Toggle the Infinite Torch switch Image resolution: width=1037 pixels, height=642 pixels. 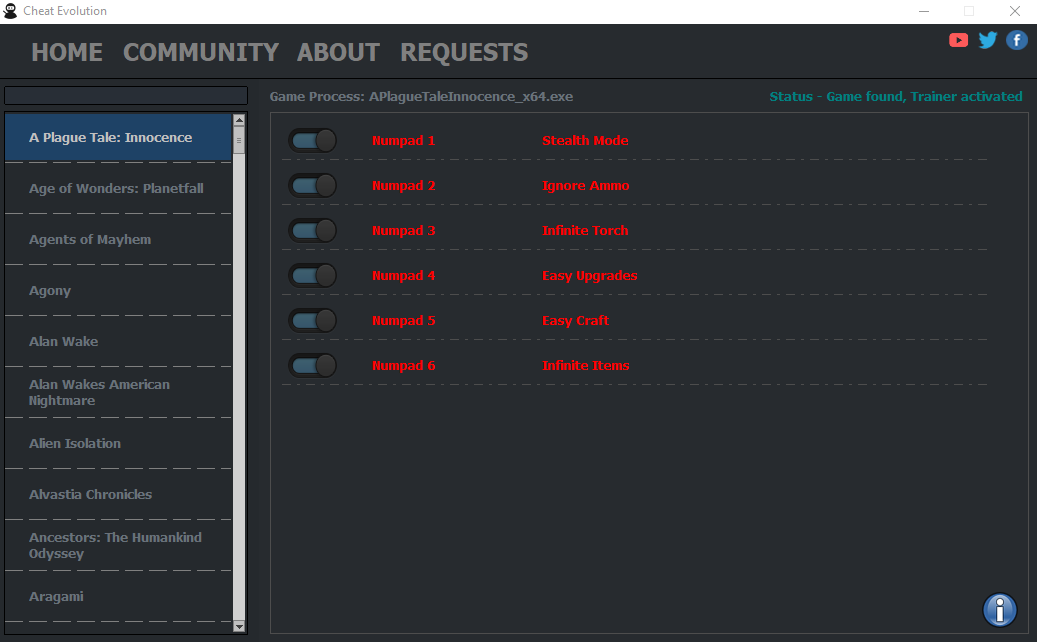313,230
